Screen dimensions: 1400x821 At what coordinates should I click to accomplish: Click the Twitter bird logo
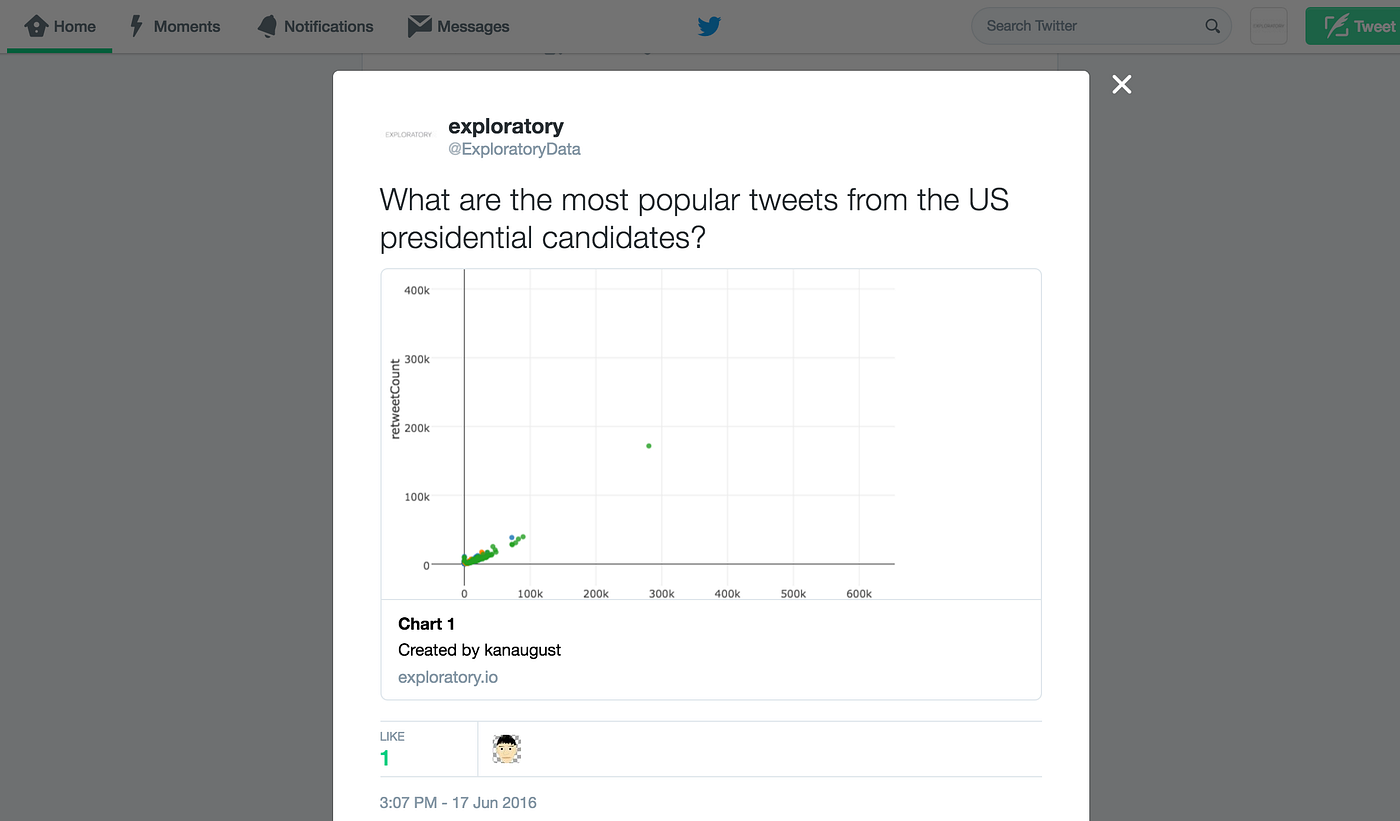(709, 26)
